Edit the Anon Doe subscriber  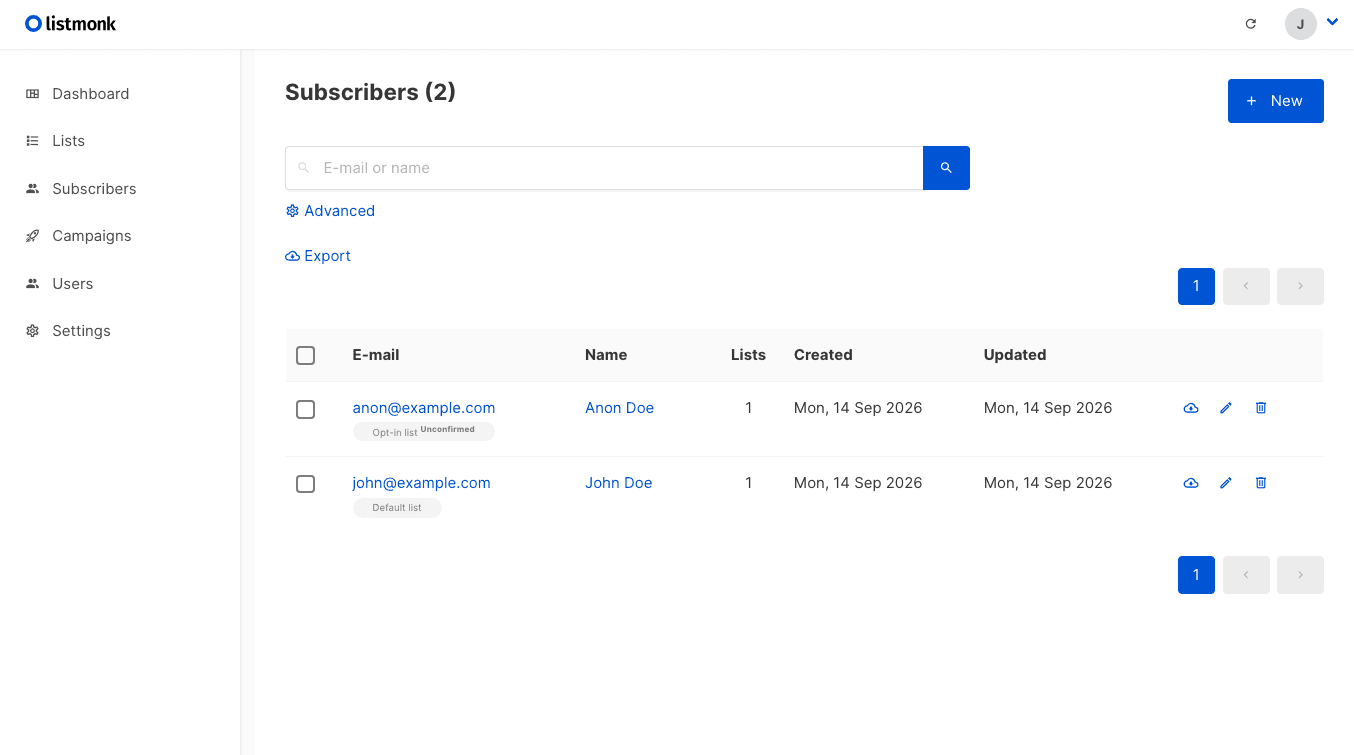[x=1226, y=408]
